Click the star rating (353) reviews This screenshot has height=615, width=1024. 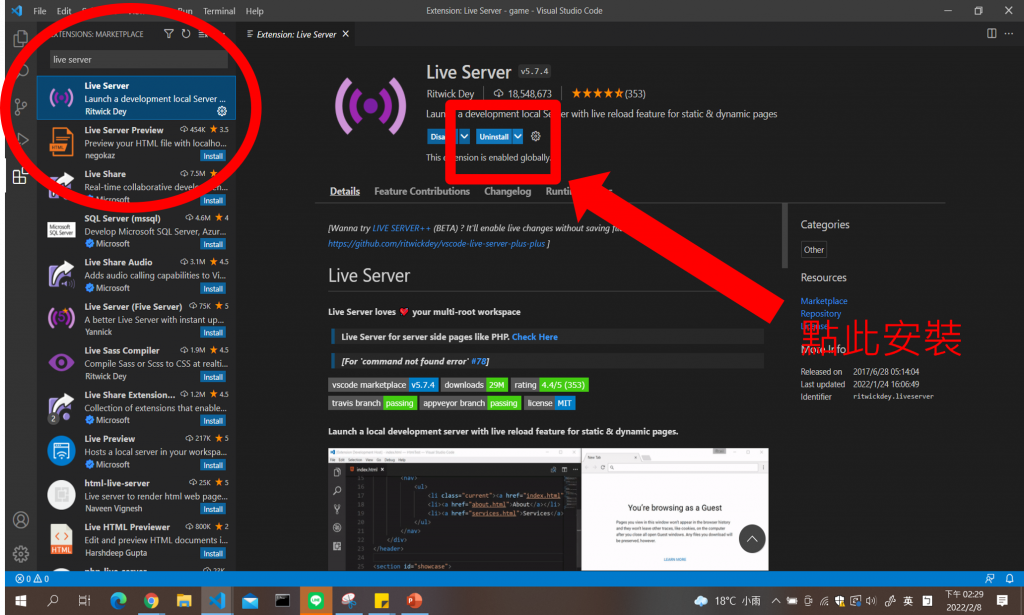tap(608, 93)
